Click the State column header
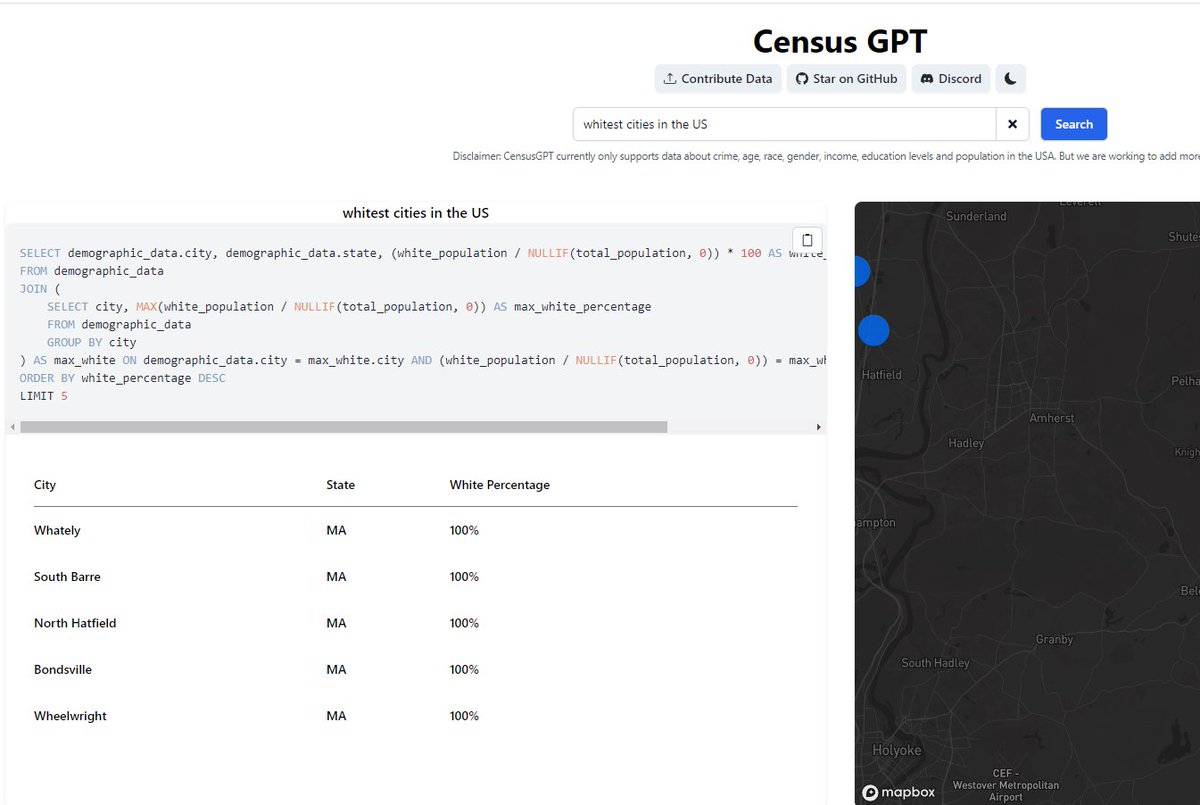 pos(340,485)
